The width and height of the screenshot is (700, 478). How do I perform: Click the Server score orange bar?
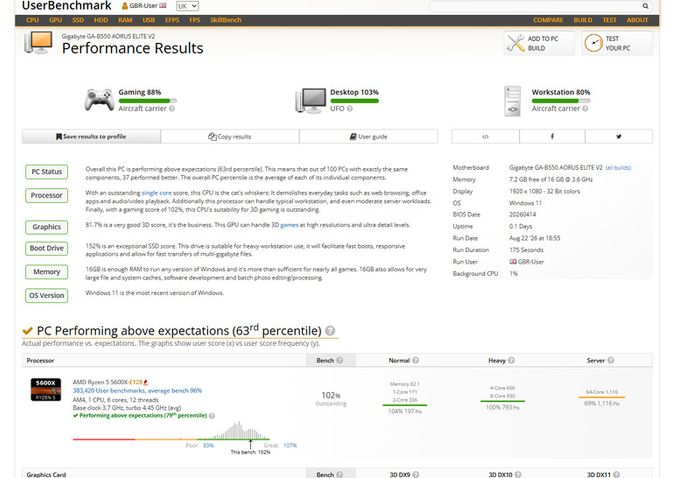point(602,397)
